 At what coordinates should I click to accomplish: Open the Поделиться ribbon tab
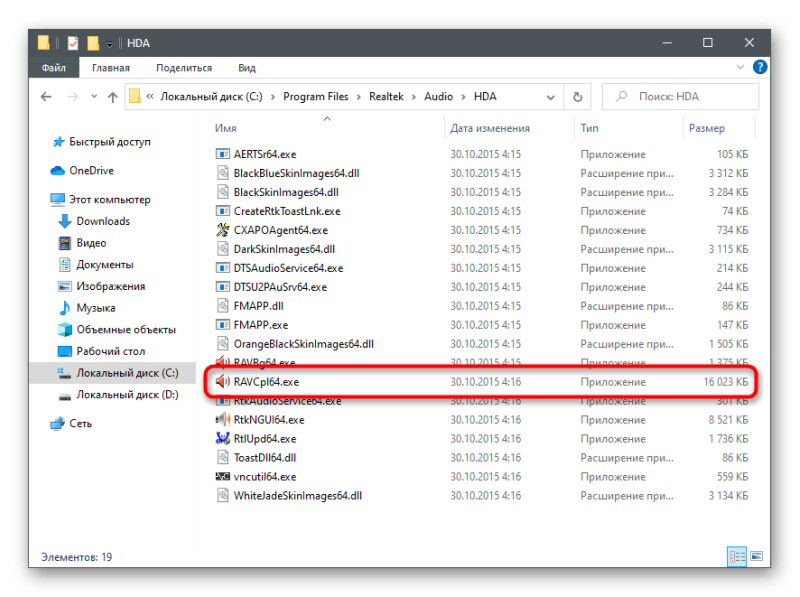(184, 68)
